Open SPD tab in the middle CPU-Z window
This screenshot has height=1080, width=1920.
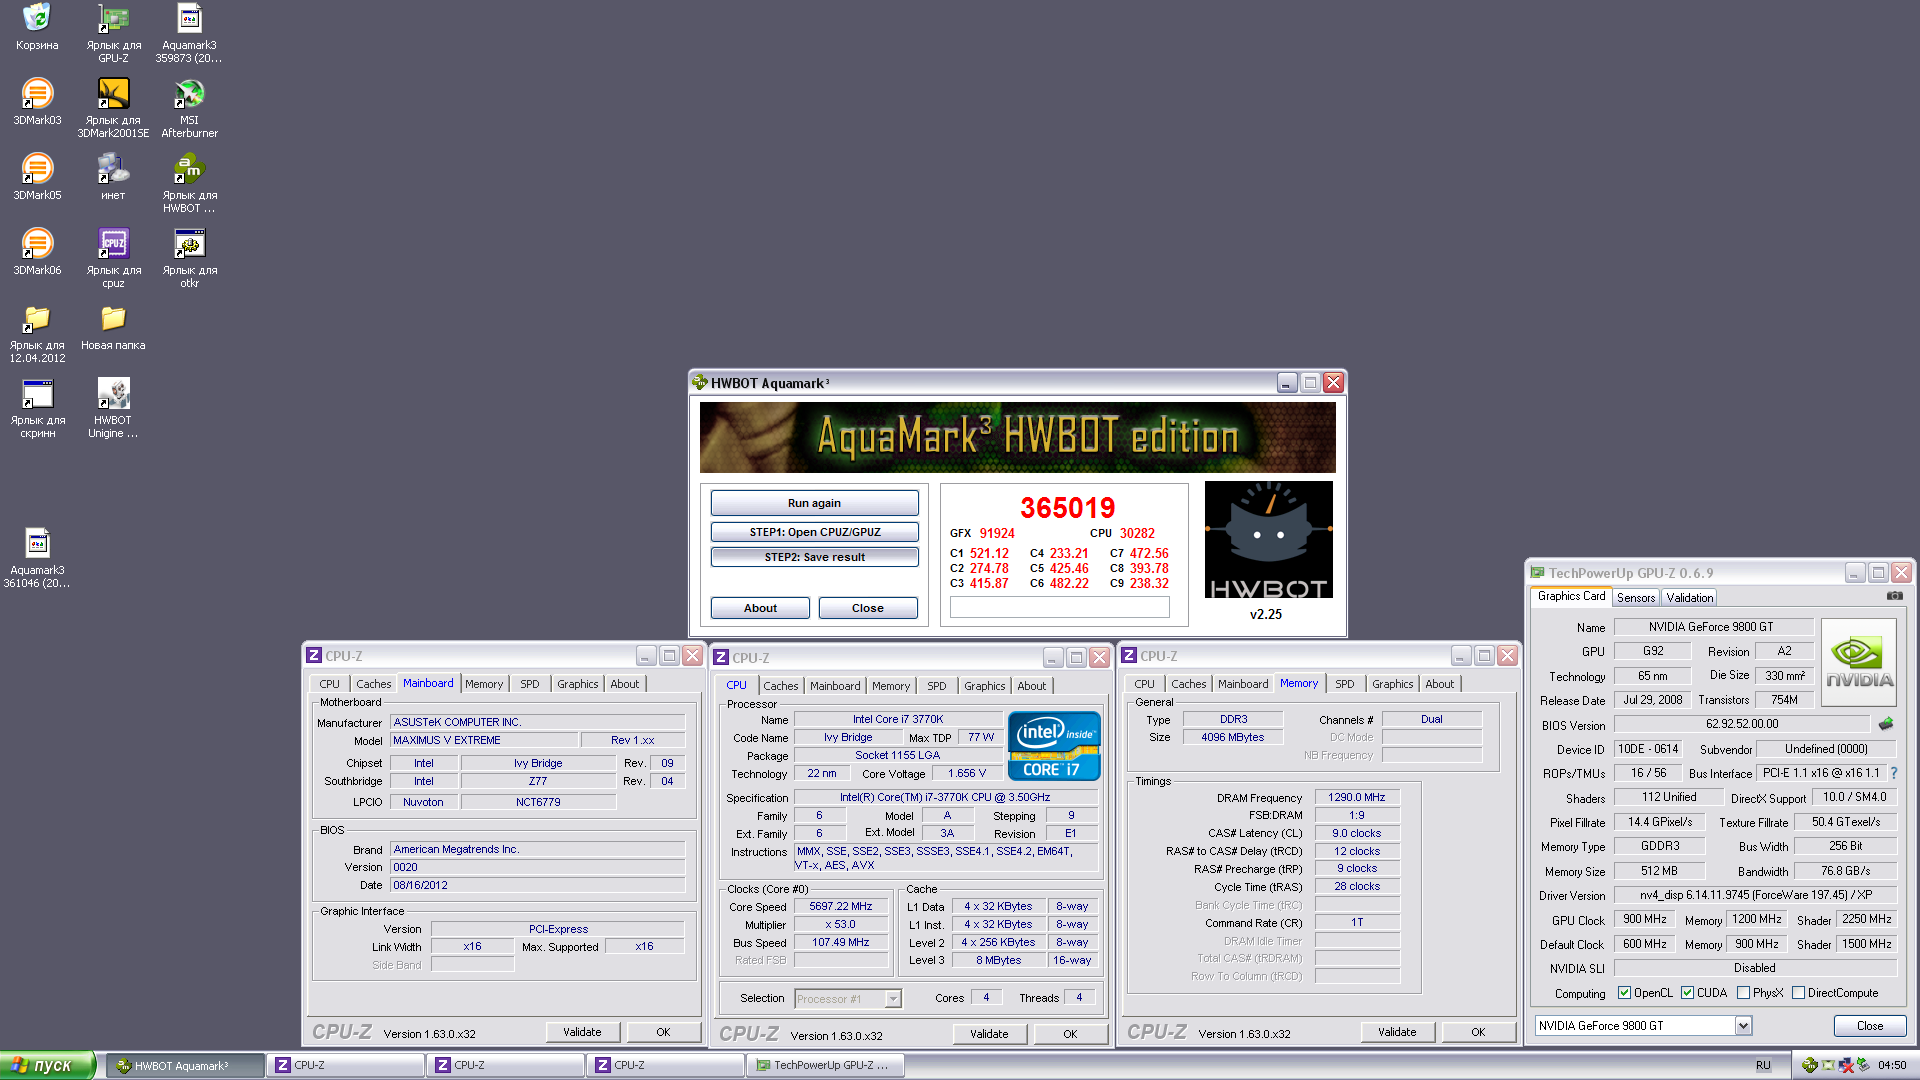pos(936,686)
